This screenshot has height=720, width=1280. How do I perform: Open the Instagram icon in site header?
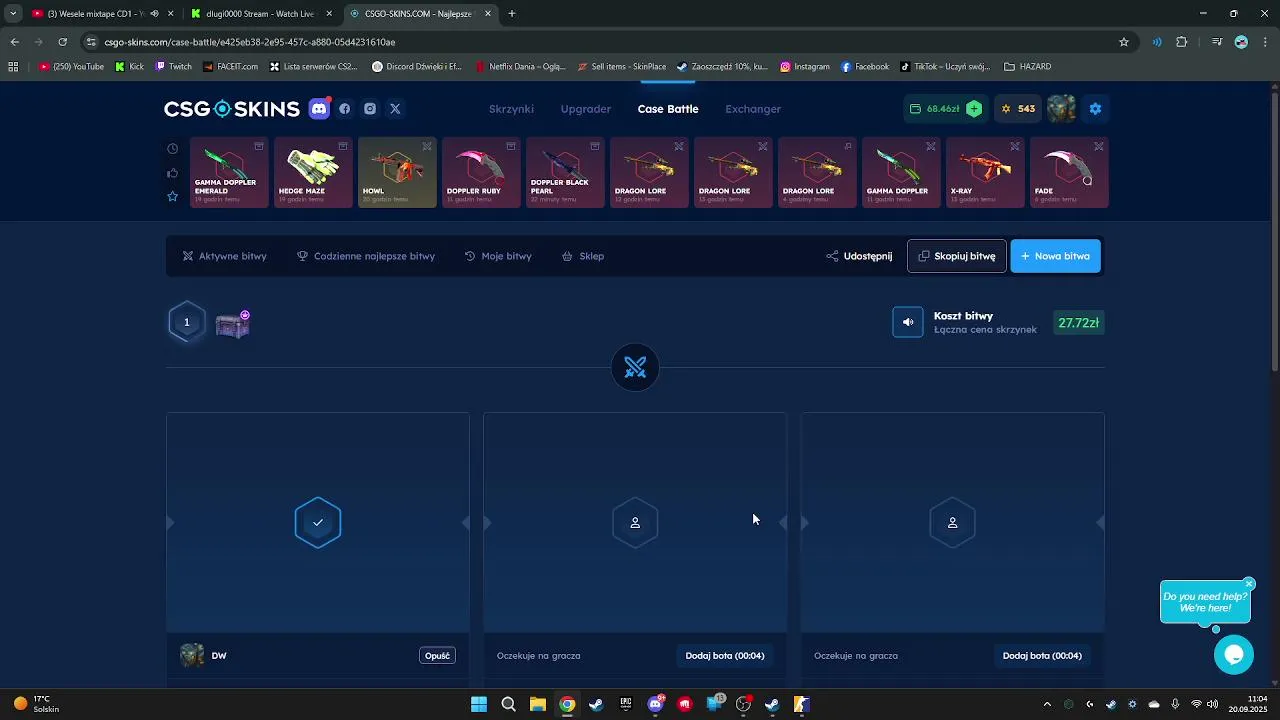pos(370,109)
